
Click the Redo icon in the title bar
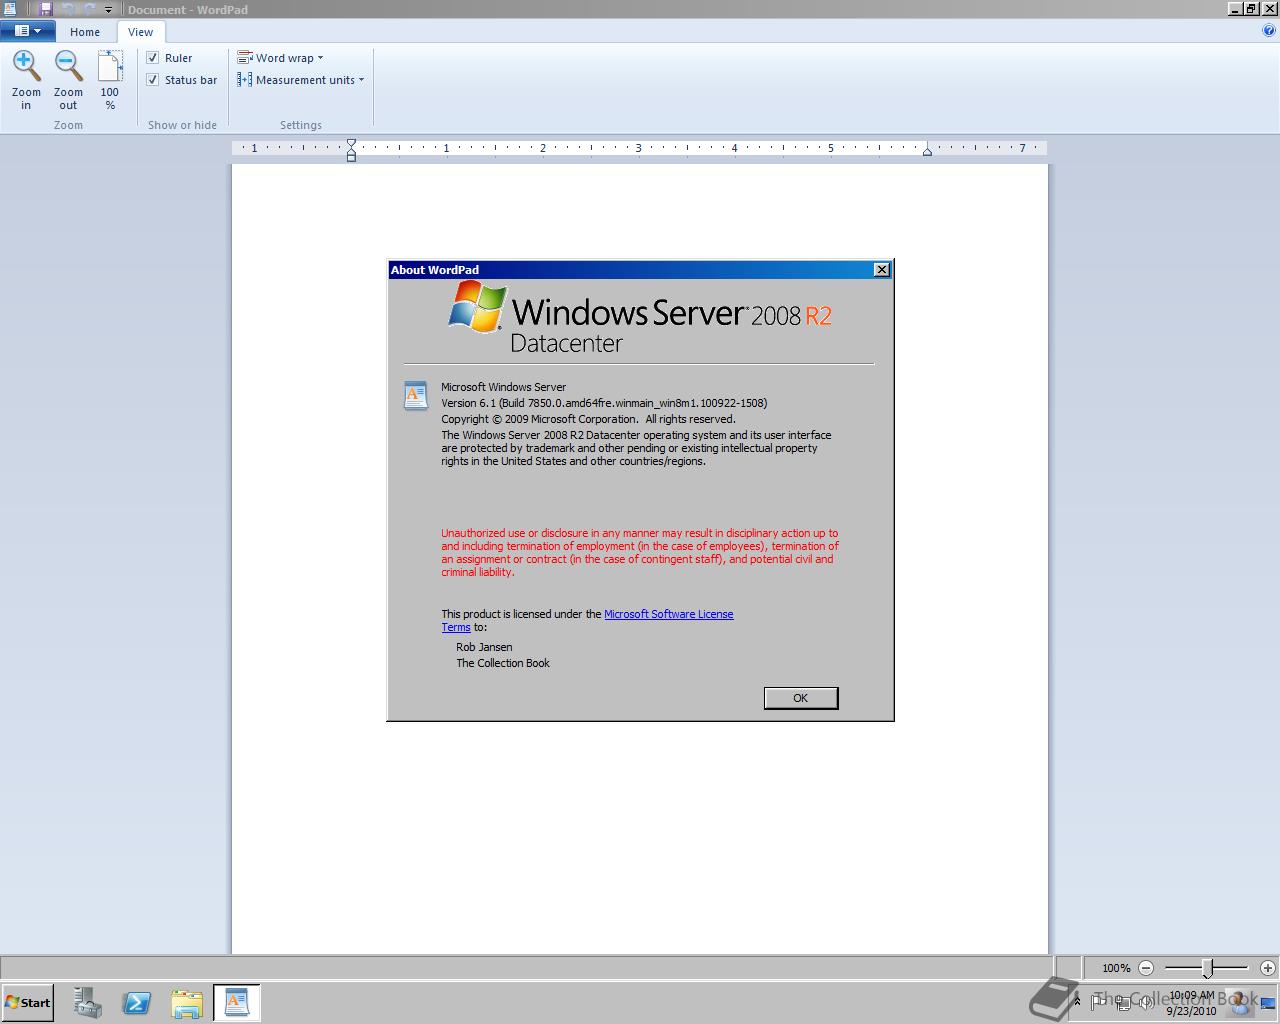89,9
